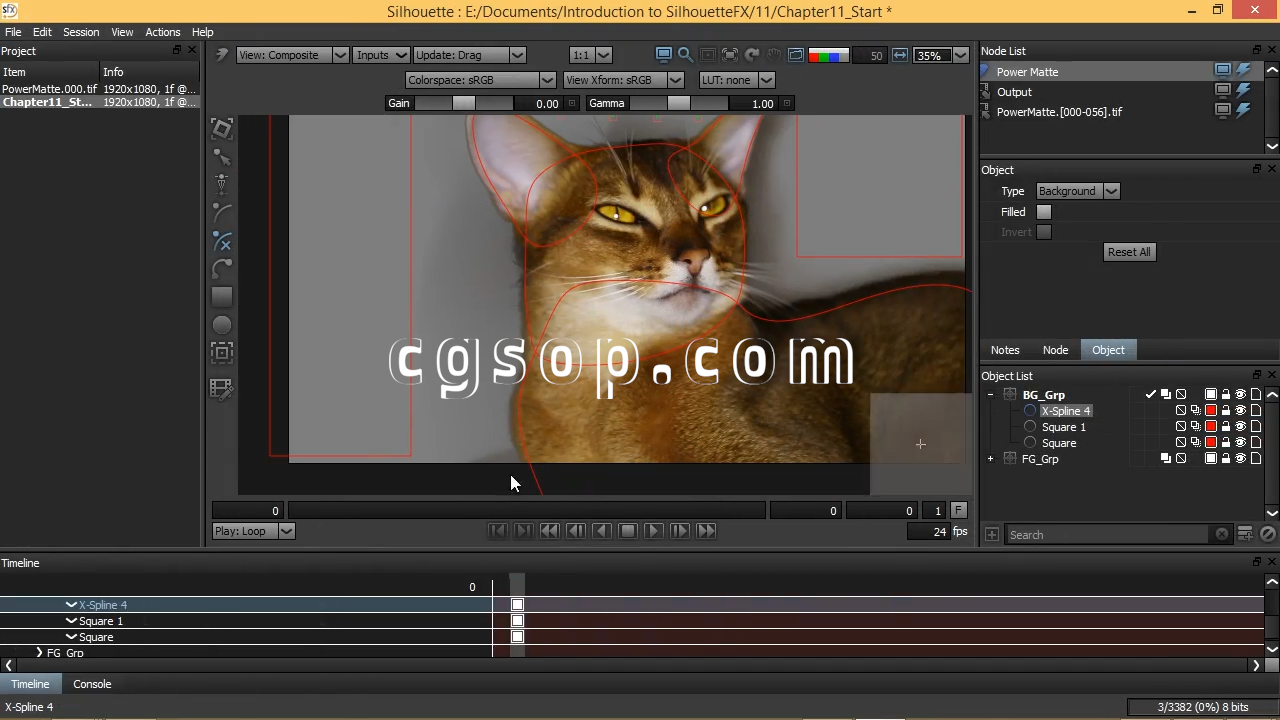The width and height of the screenshot is (1280, 720).
Task: Click the lightning icon for Output node
Action: [1243, 91]
